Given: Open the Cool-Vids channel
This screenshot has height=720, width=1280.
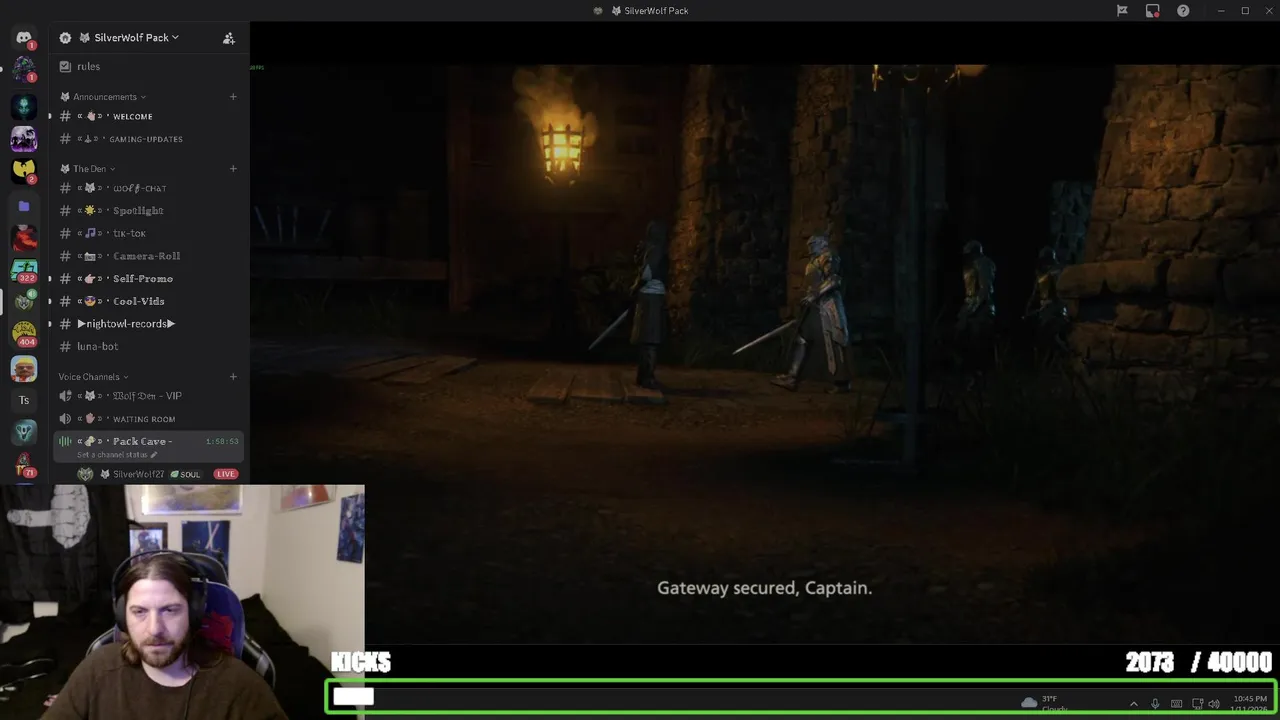Looking at the screenshot, I should pyautogui.click(x=150, y=301).
